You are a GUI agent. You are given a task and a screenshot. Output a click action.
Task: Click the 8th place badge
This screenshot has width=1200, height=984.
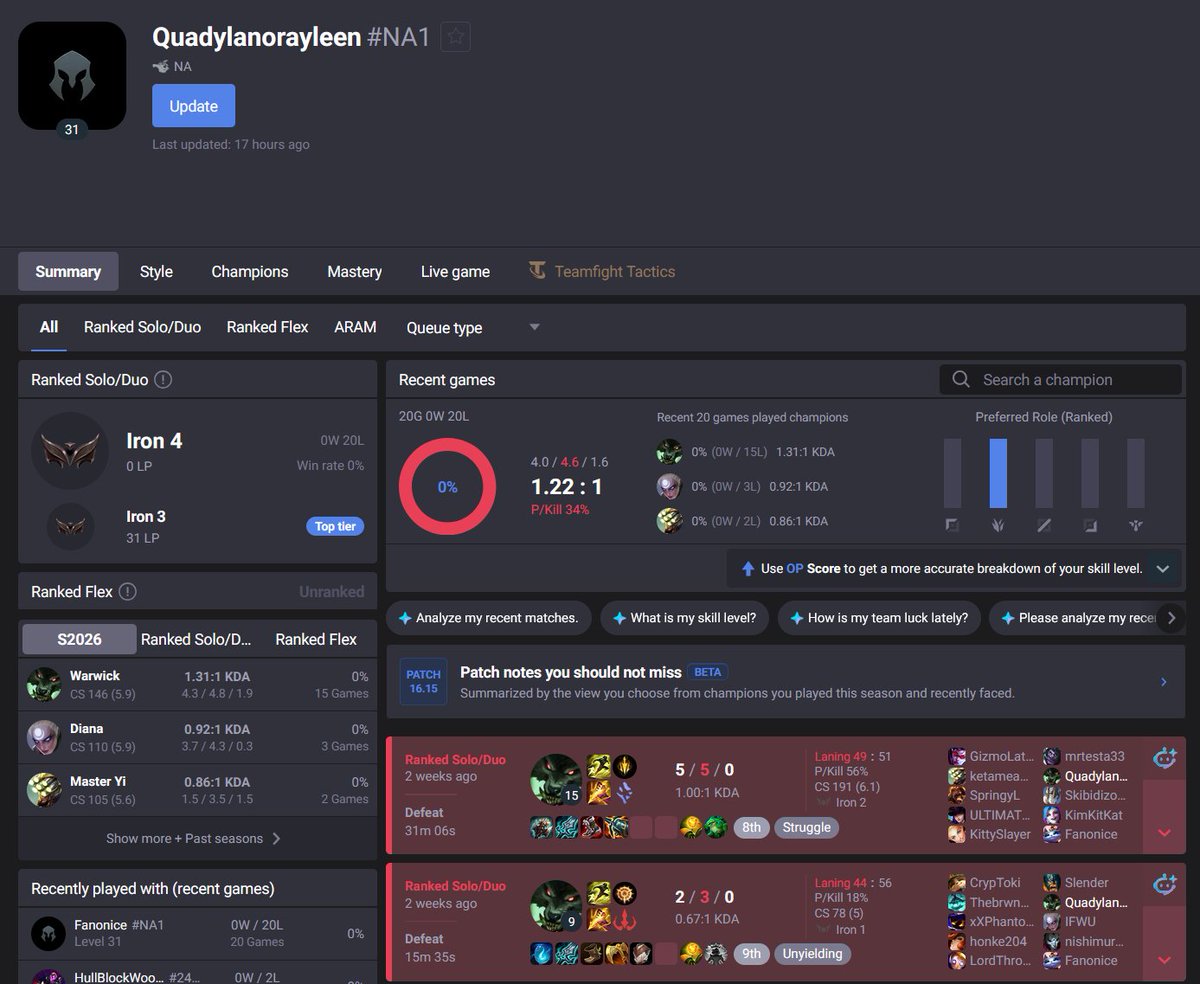[x=752, y=827]
